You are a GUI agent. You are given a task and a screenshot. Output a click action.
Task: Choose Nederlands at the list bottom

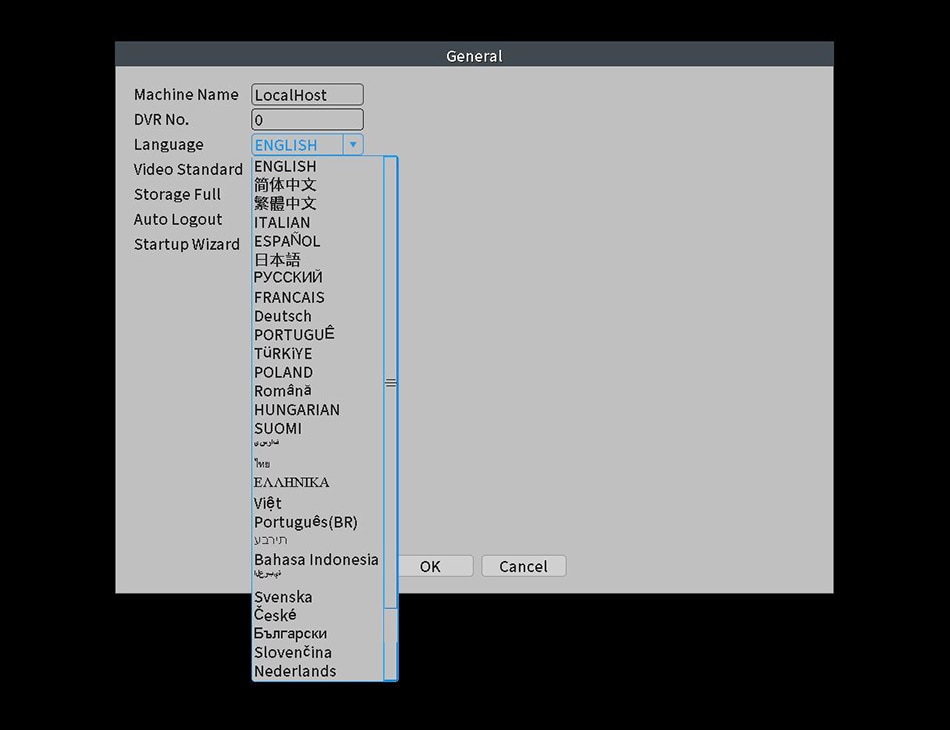(295, 671)
